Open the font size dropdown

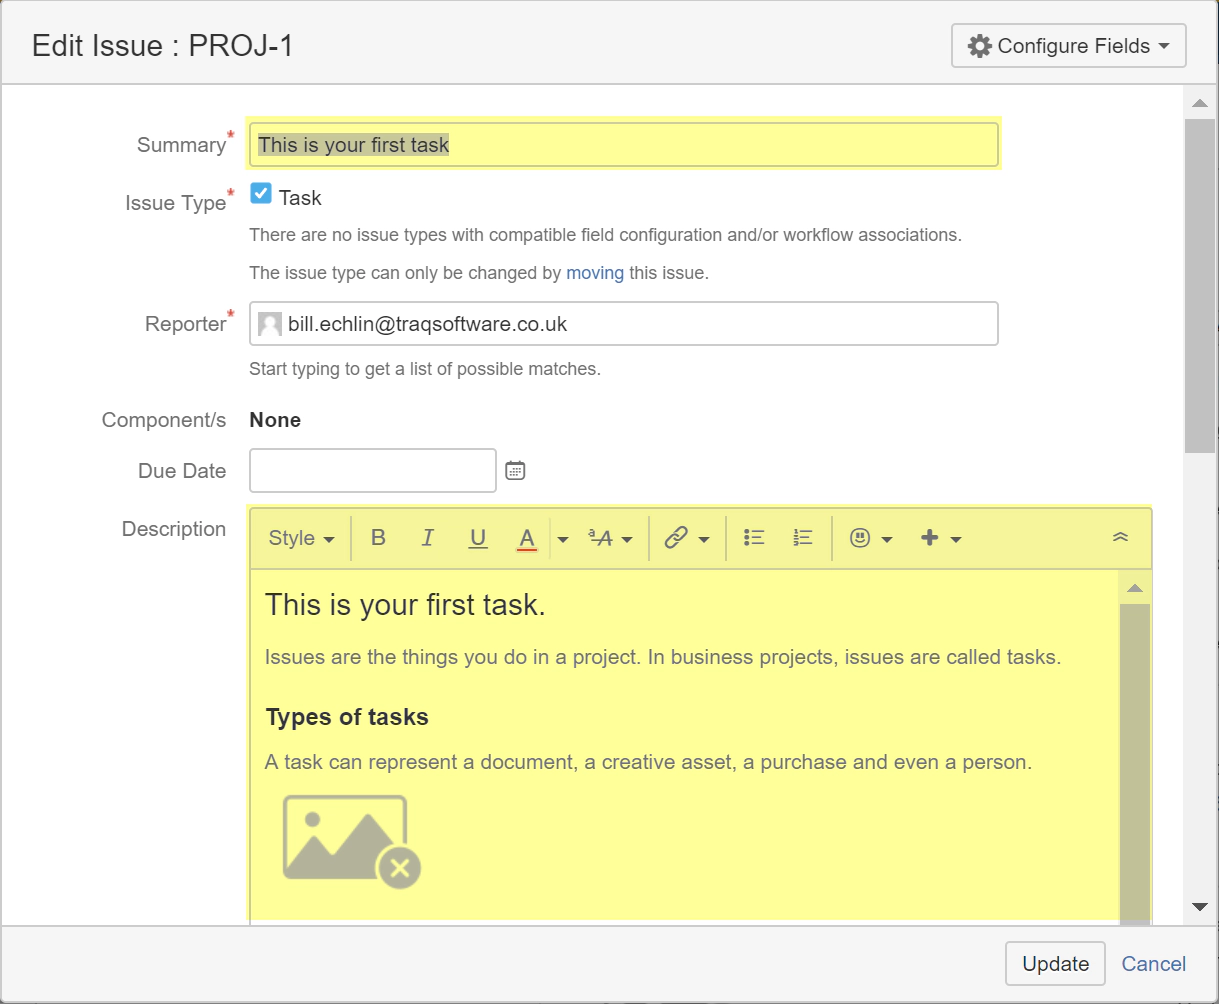click(606, 538)
